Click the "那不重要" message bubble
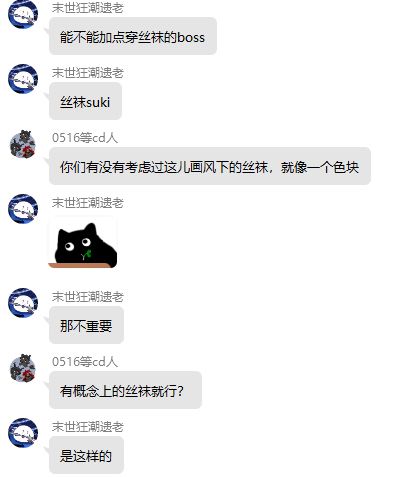This screenshot has width=407, height=477. click(x=86, y=325)
